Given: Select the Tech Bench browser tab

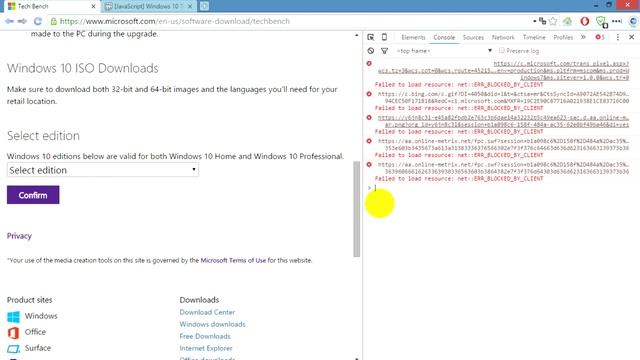Looking at the screenshot, I should (51, 7).
